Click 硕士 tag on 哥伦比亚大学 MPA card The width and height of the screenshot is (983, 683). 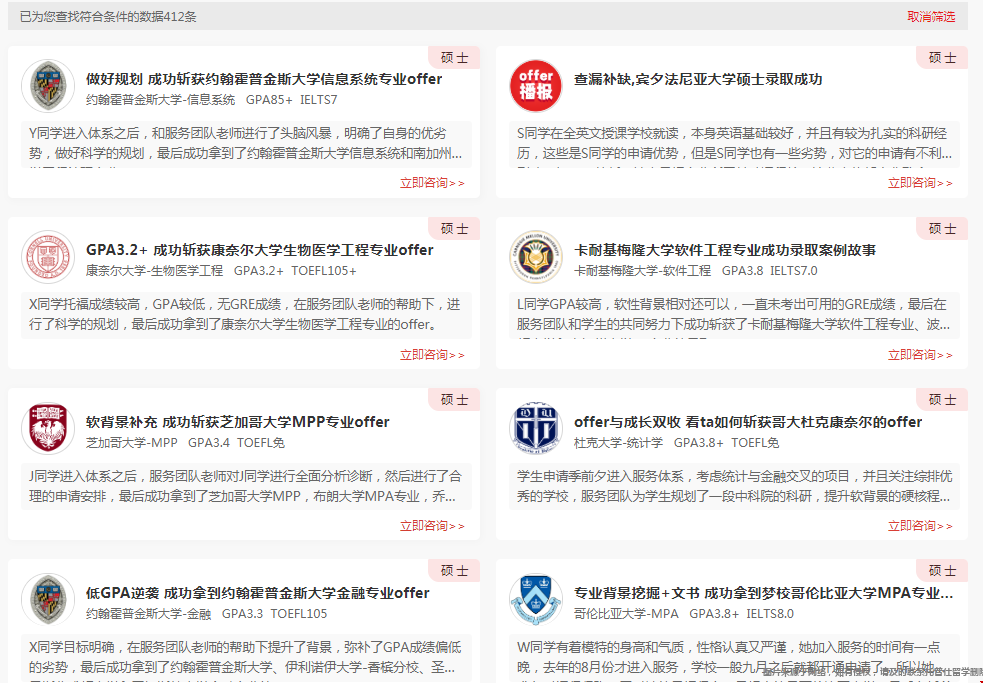pyautogui.click(x=942, y=571)
